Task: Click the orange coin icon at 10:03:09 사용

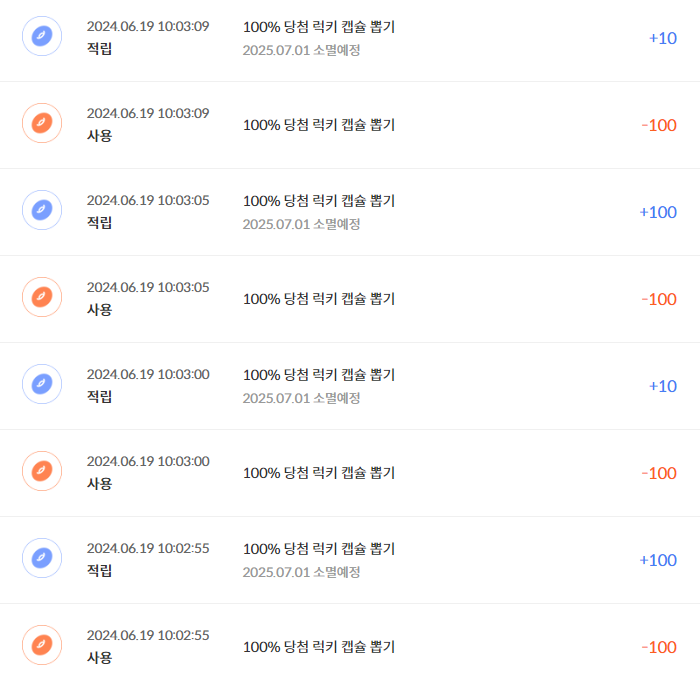Action: tap(42, 123)
